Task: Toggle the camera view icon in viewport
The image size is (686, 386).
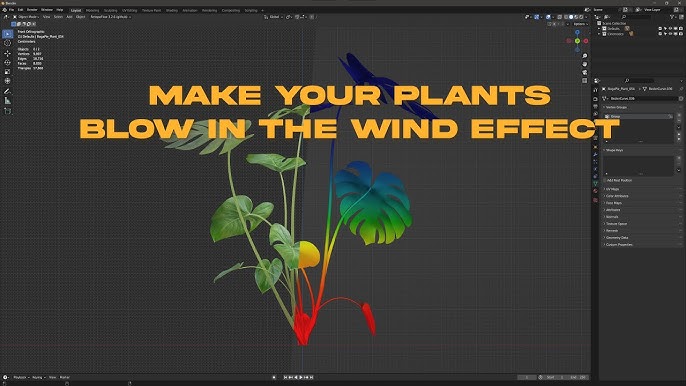Action: click(x=584, y=72)
